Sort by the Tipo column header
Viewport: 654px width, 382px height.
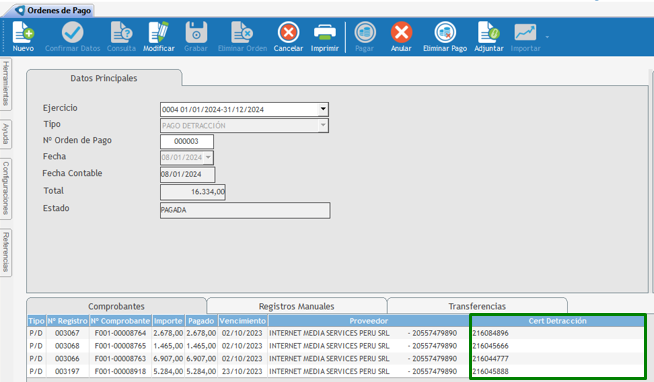click(x=36, y=321)
